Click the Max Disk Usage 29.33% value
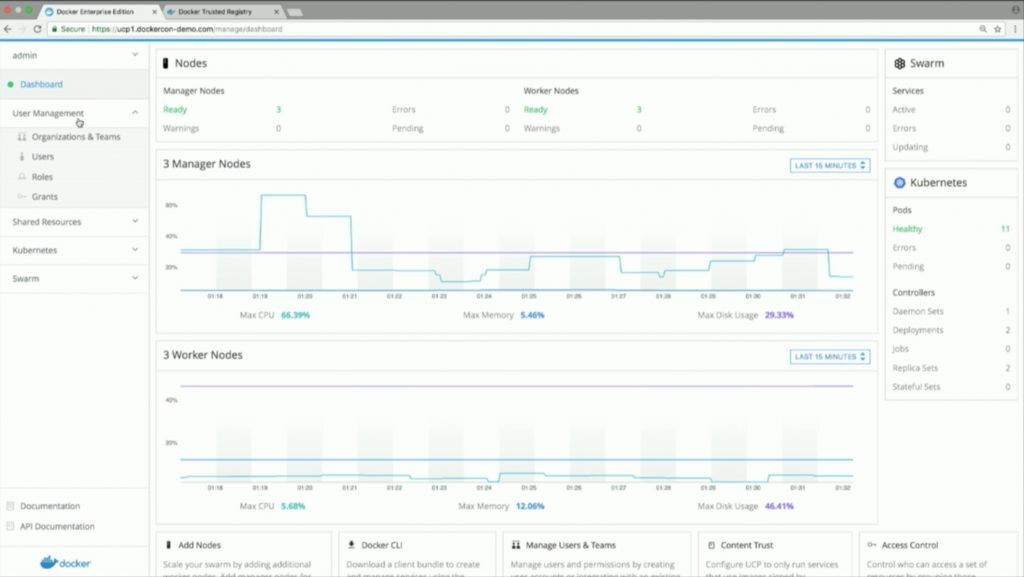The height and width of the screenshot is (577, 1024). coord(779,315)
